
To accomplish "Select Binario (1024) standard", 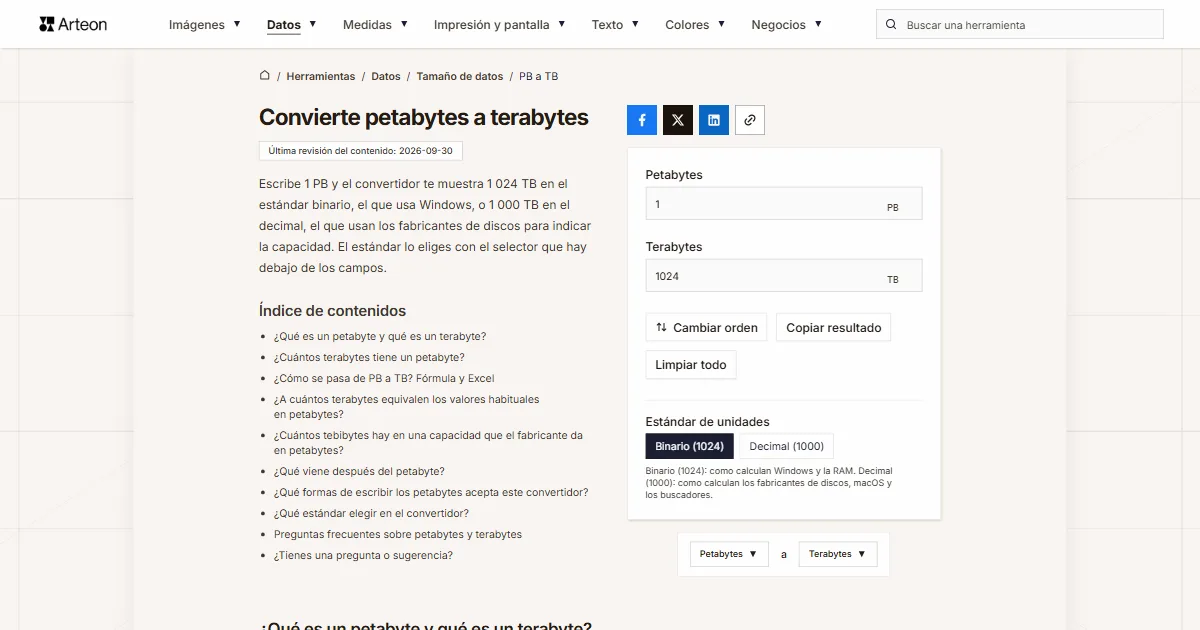I will pos(690,446).
